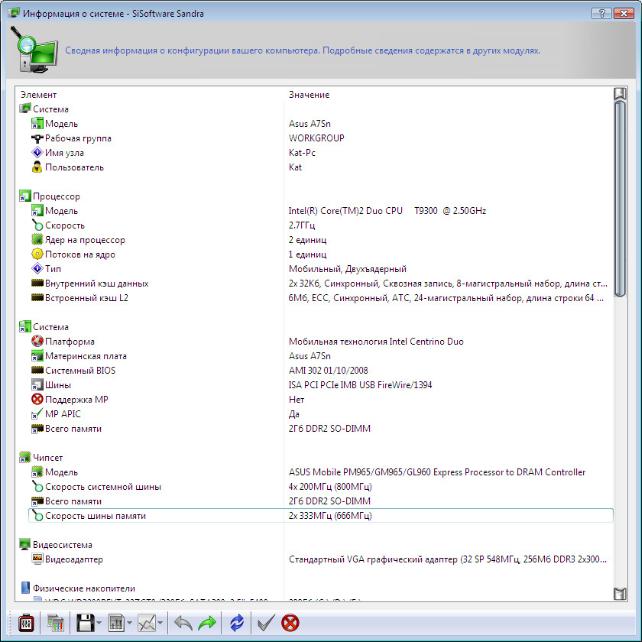The image size is (642, 642).
Task: Open dropdown arrow beside line graph icon
Action: (160, 623)
